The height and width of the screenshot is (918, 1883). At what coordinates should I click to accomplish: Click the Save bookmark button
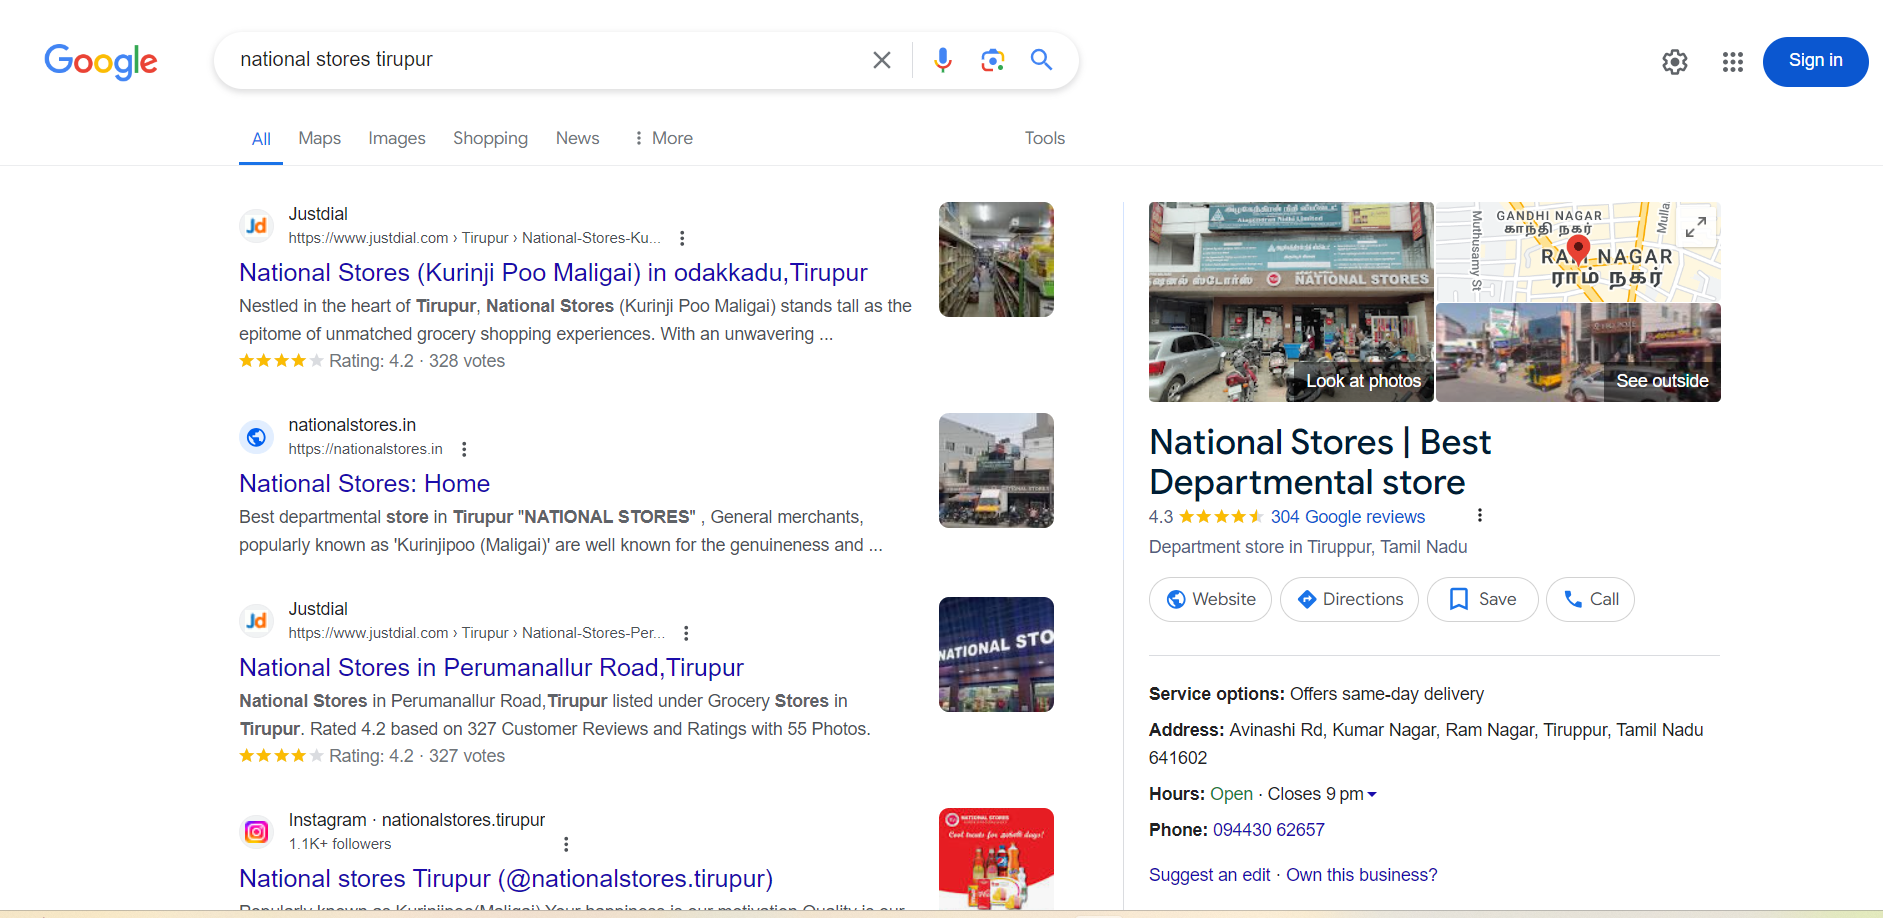pyautogui.click(x=1482, y=599)
